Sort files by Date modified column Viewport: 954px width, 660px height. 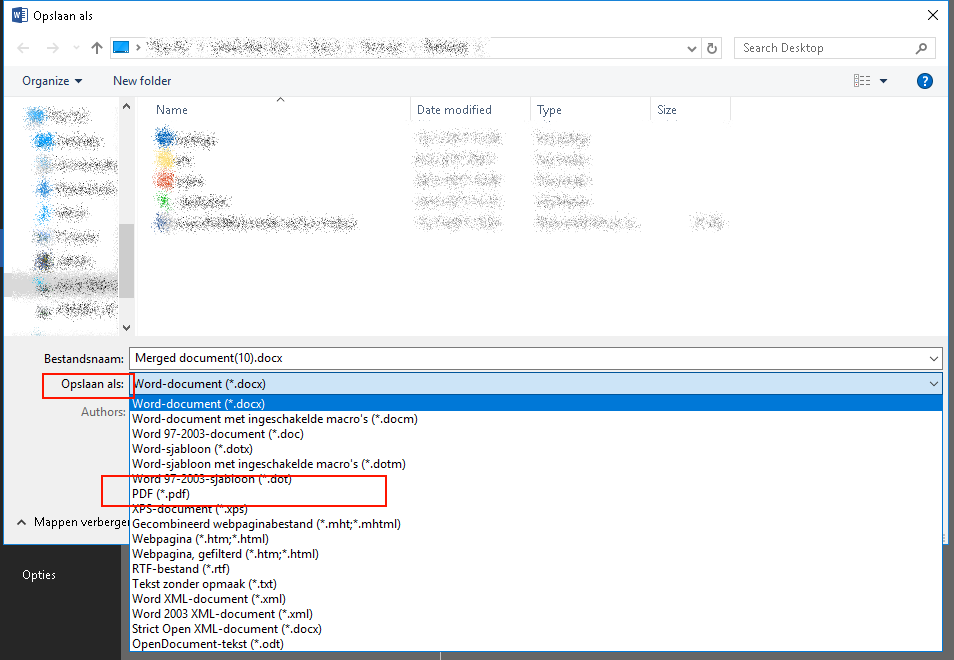pos(454,110)
